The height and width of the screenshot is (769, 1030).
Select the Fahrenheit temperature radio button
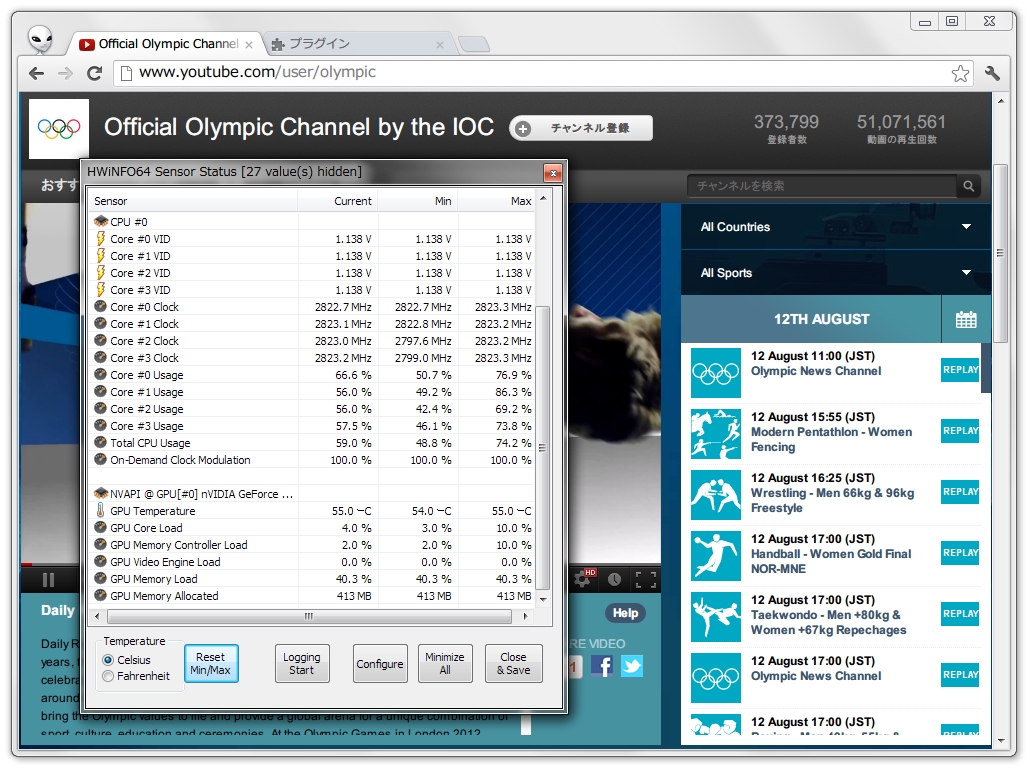coord(110,675)
